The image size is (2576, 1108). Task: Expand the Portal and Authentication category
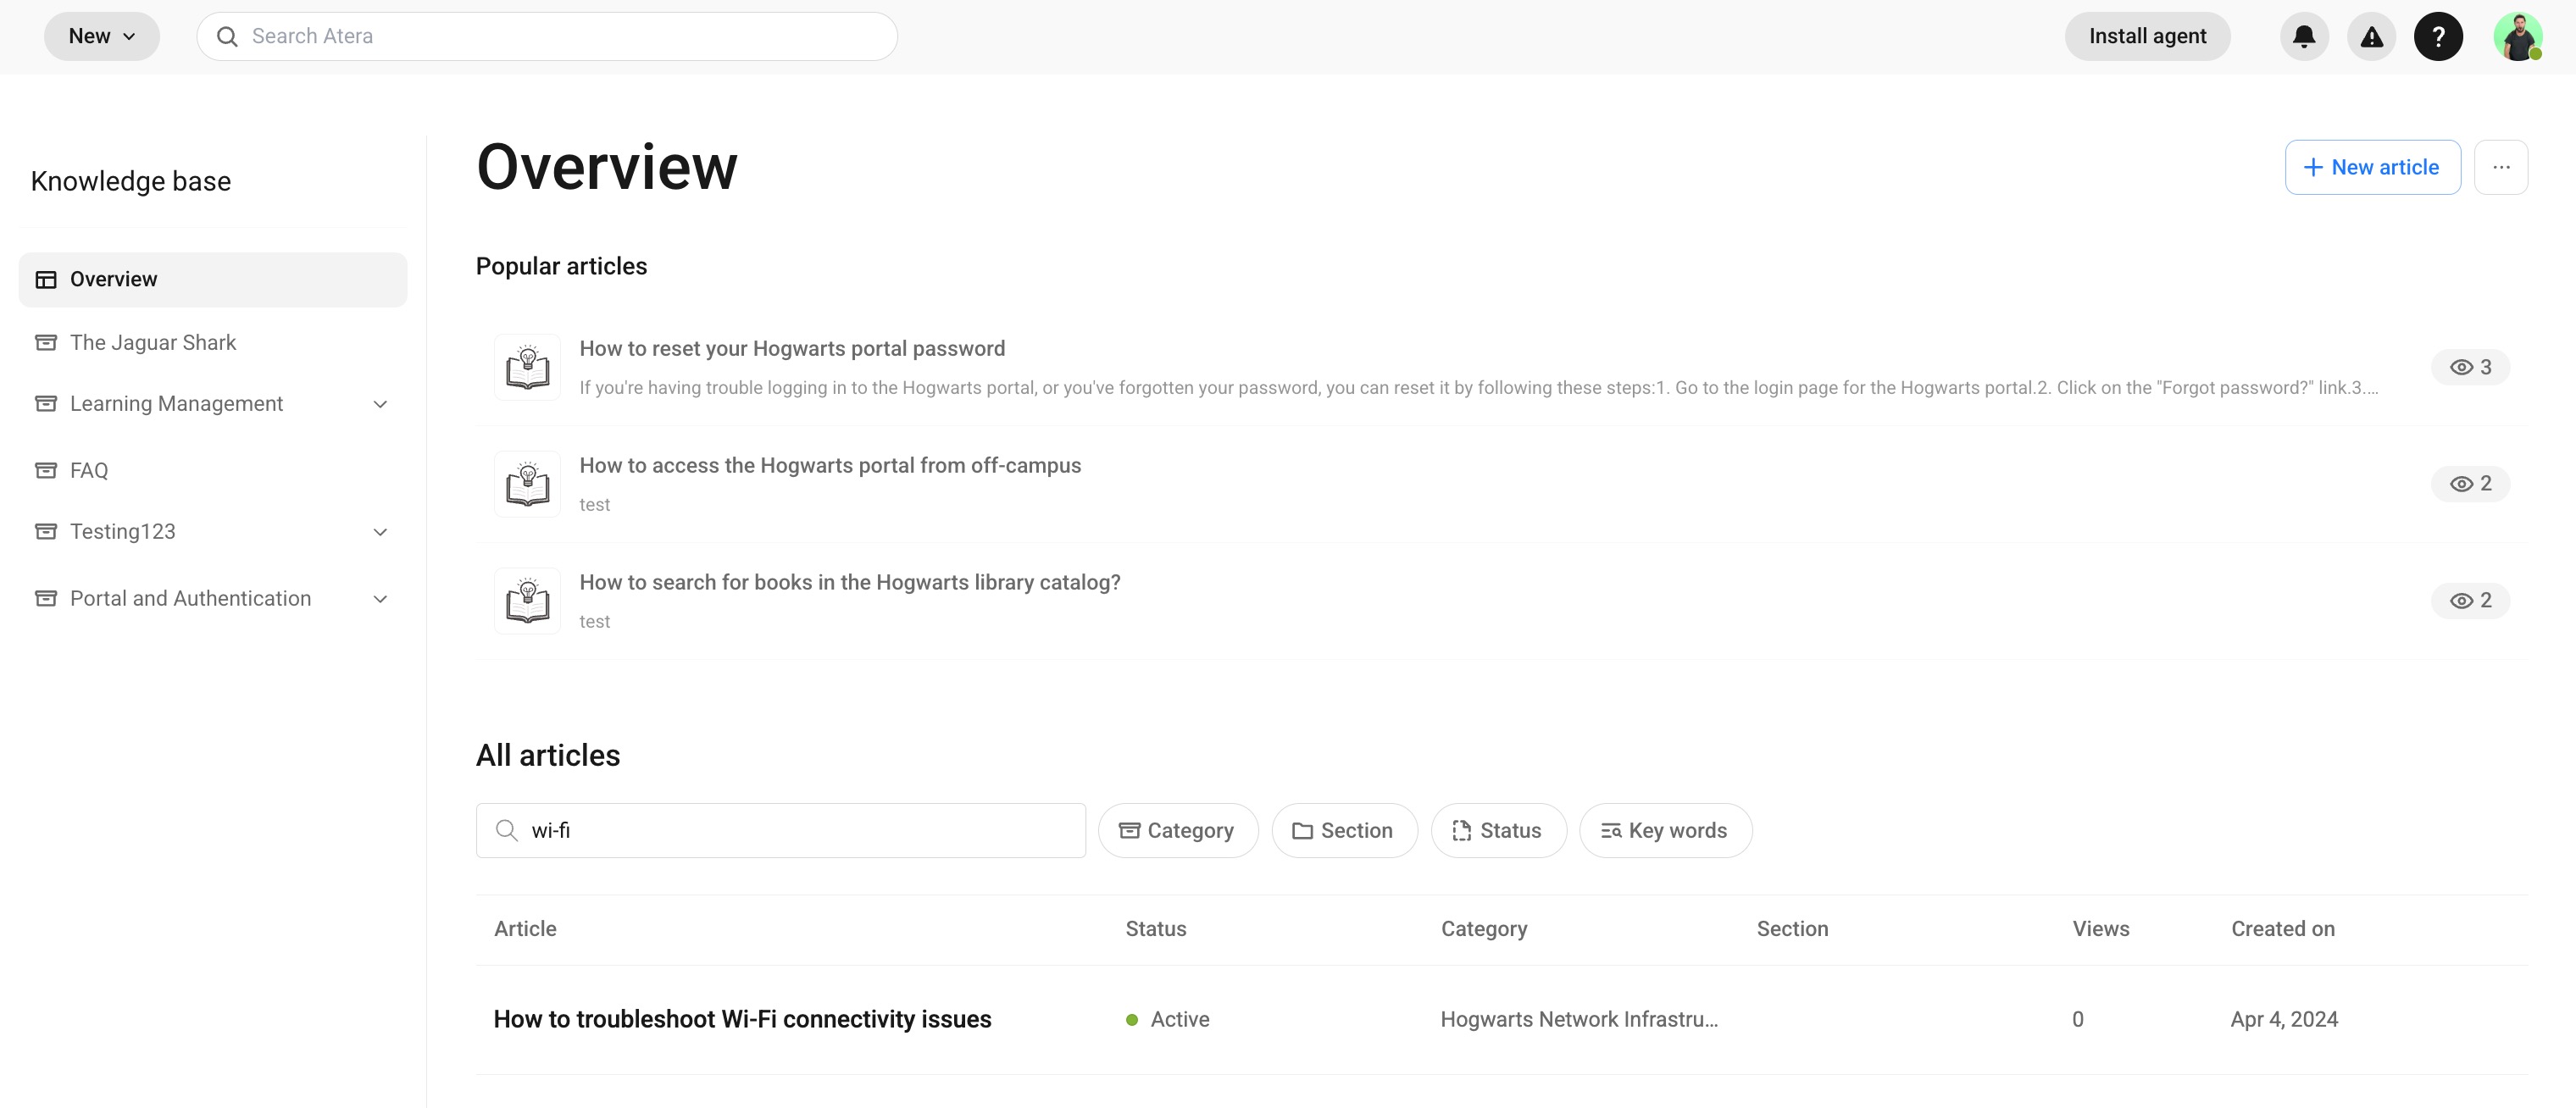point(380,599)
